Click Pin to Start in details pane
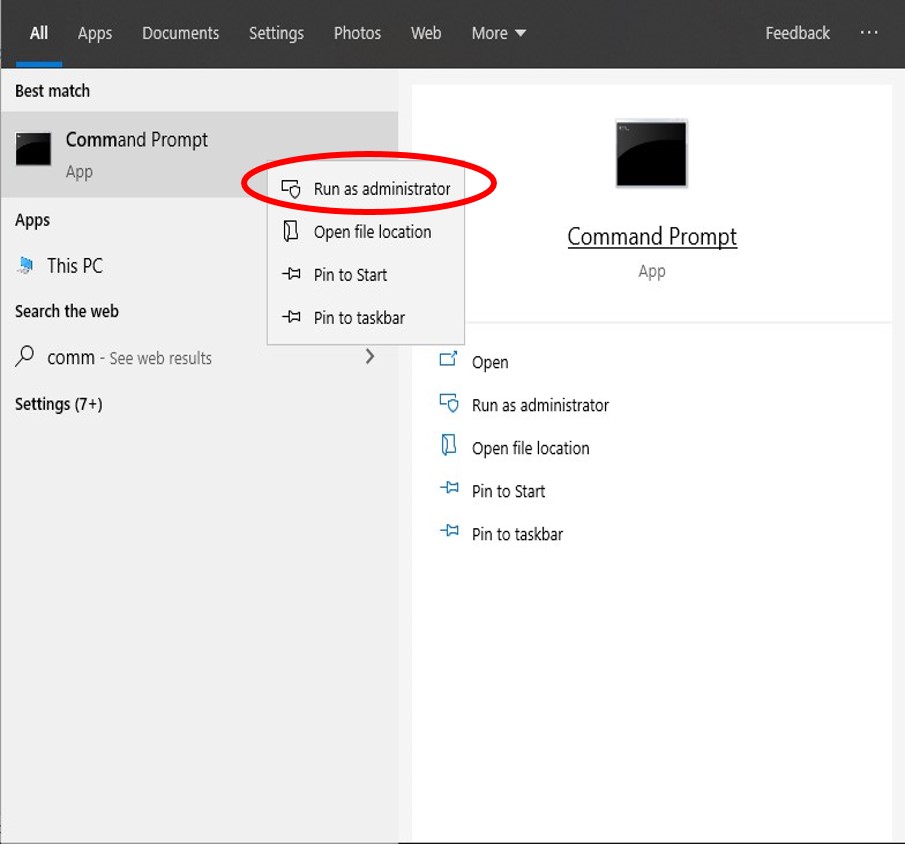This screenshot has height=844, width=905. [508, 491]
